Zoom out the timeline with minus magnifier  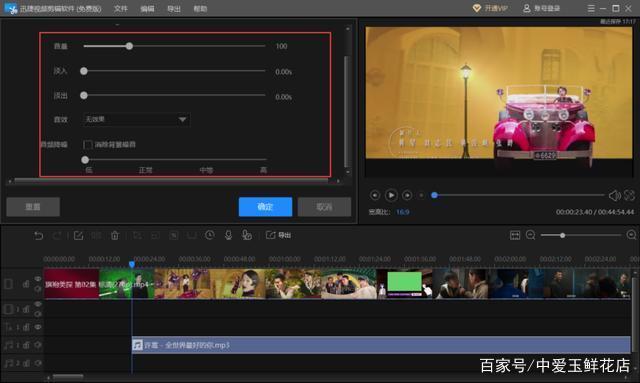531,235
